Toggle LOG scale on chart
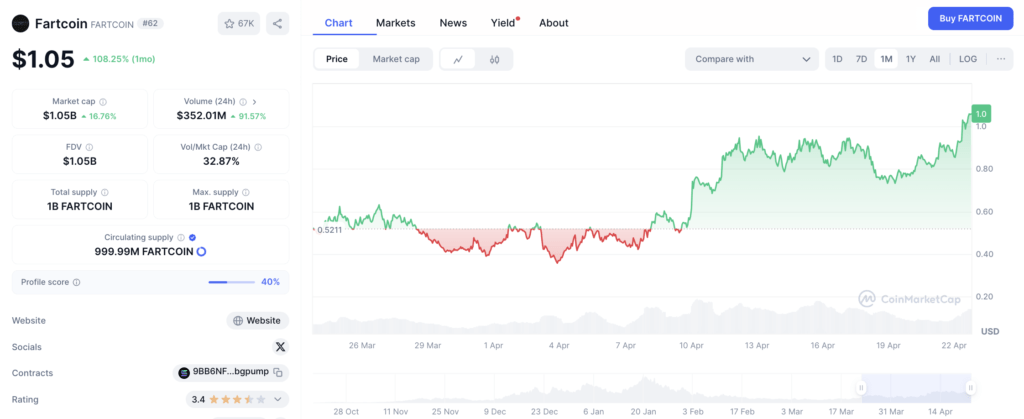This screenshot has width=1024, height=419. coord(968,59)
